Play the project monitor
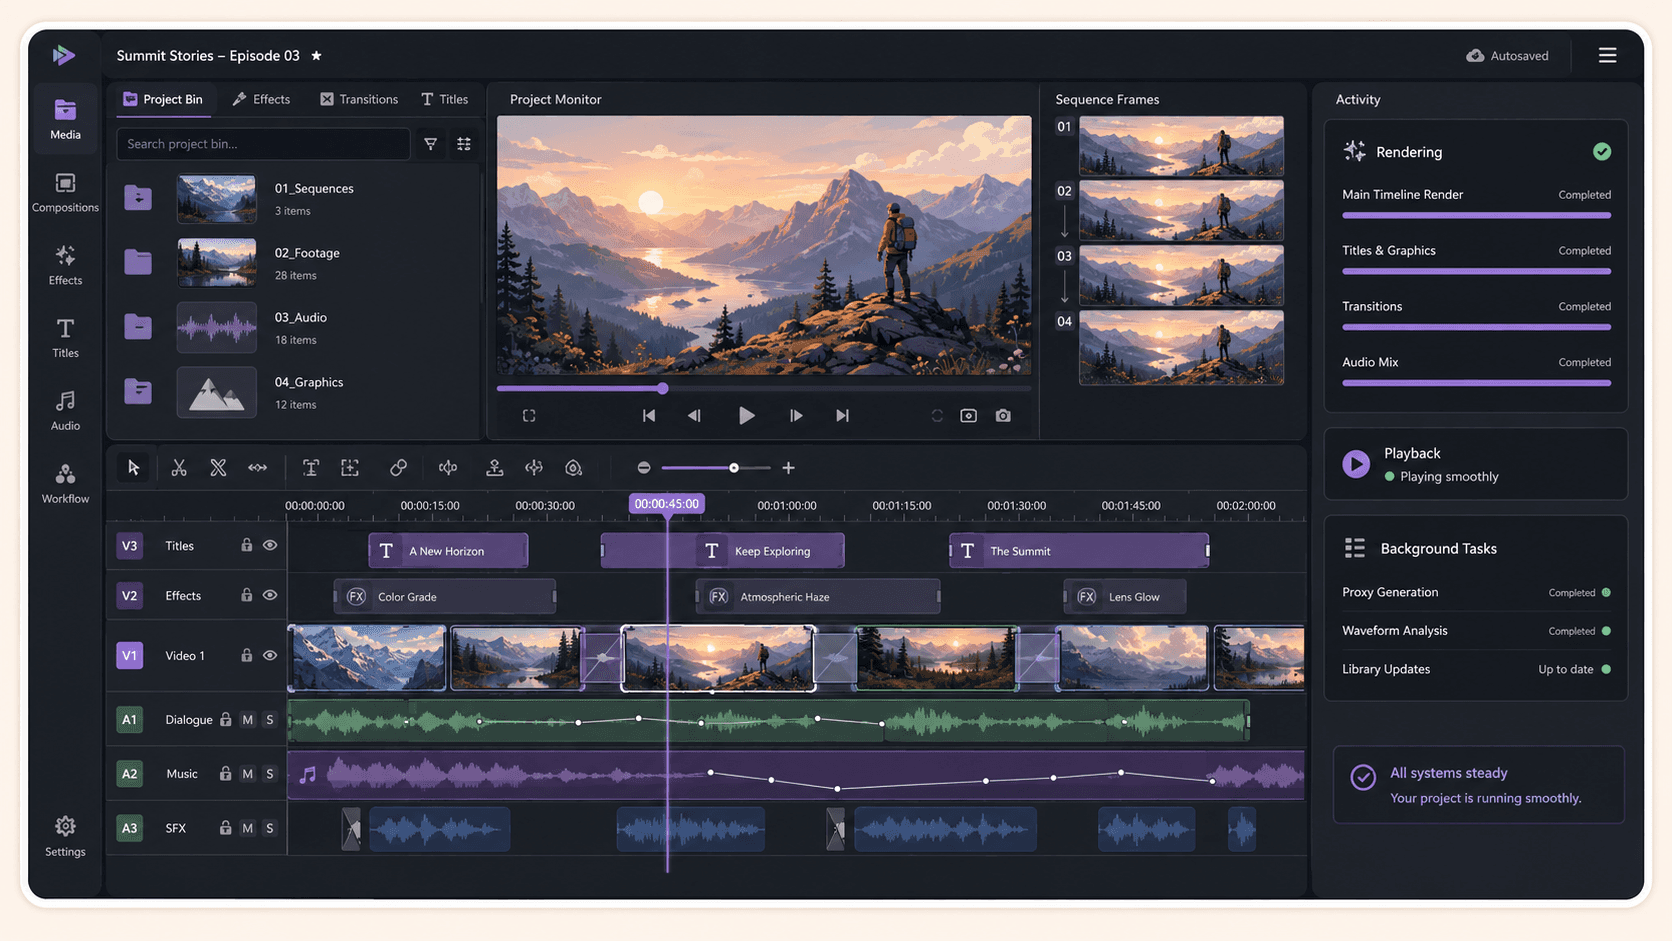Screen dimensions: 1672x941 746,416
